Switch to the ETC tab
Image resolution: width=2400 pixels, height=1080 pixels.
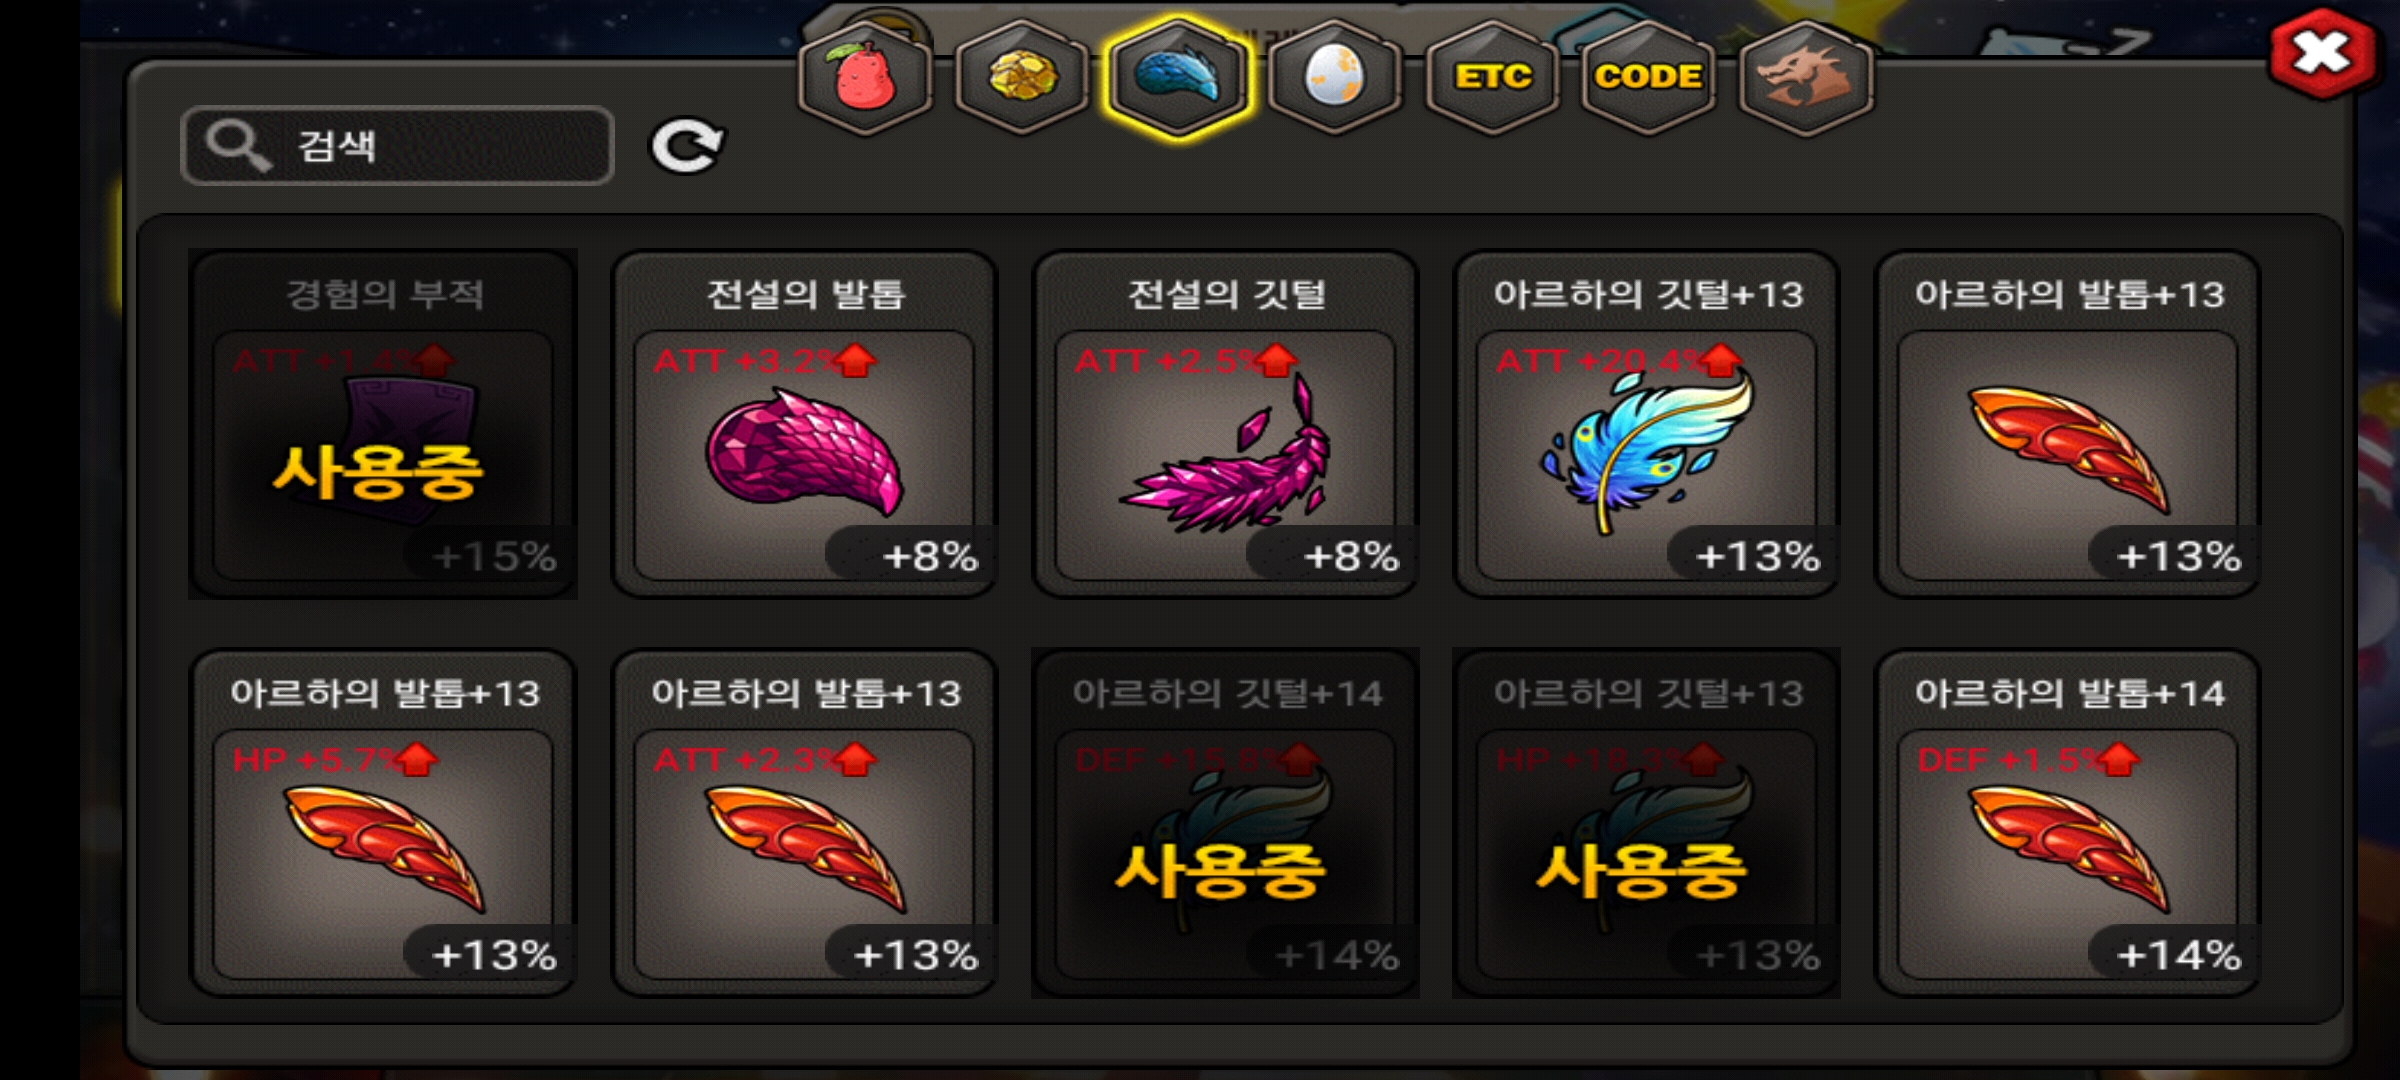point(1492,78)
